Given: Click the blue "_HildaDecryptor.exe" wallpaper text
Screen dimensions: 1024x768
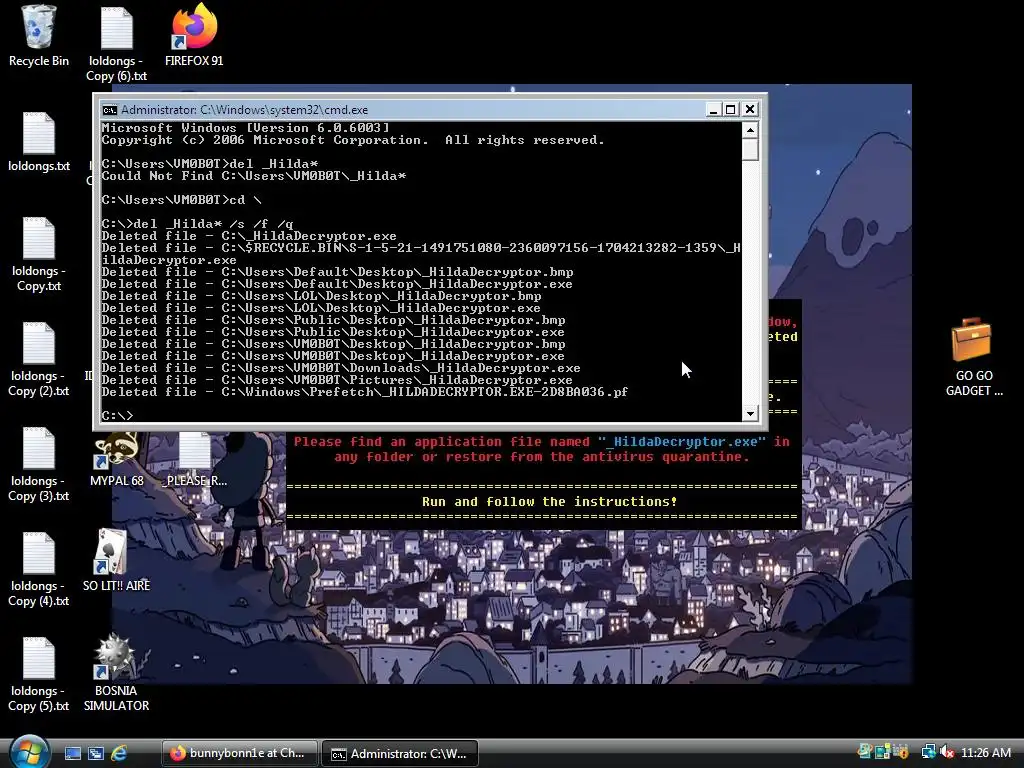Looking at the screenshot, I should click(x=681, y=441).
